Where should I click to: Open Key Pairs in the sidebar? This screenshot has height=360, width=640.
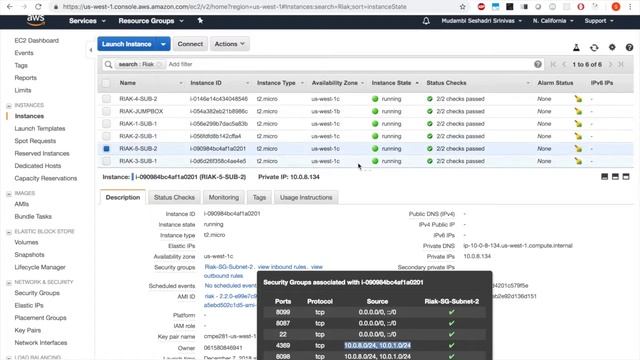click(x=28, y=330)
